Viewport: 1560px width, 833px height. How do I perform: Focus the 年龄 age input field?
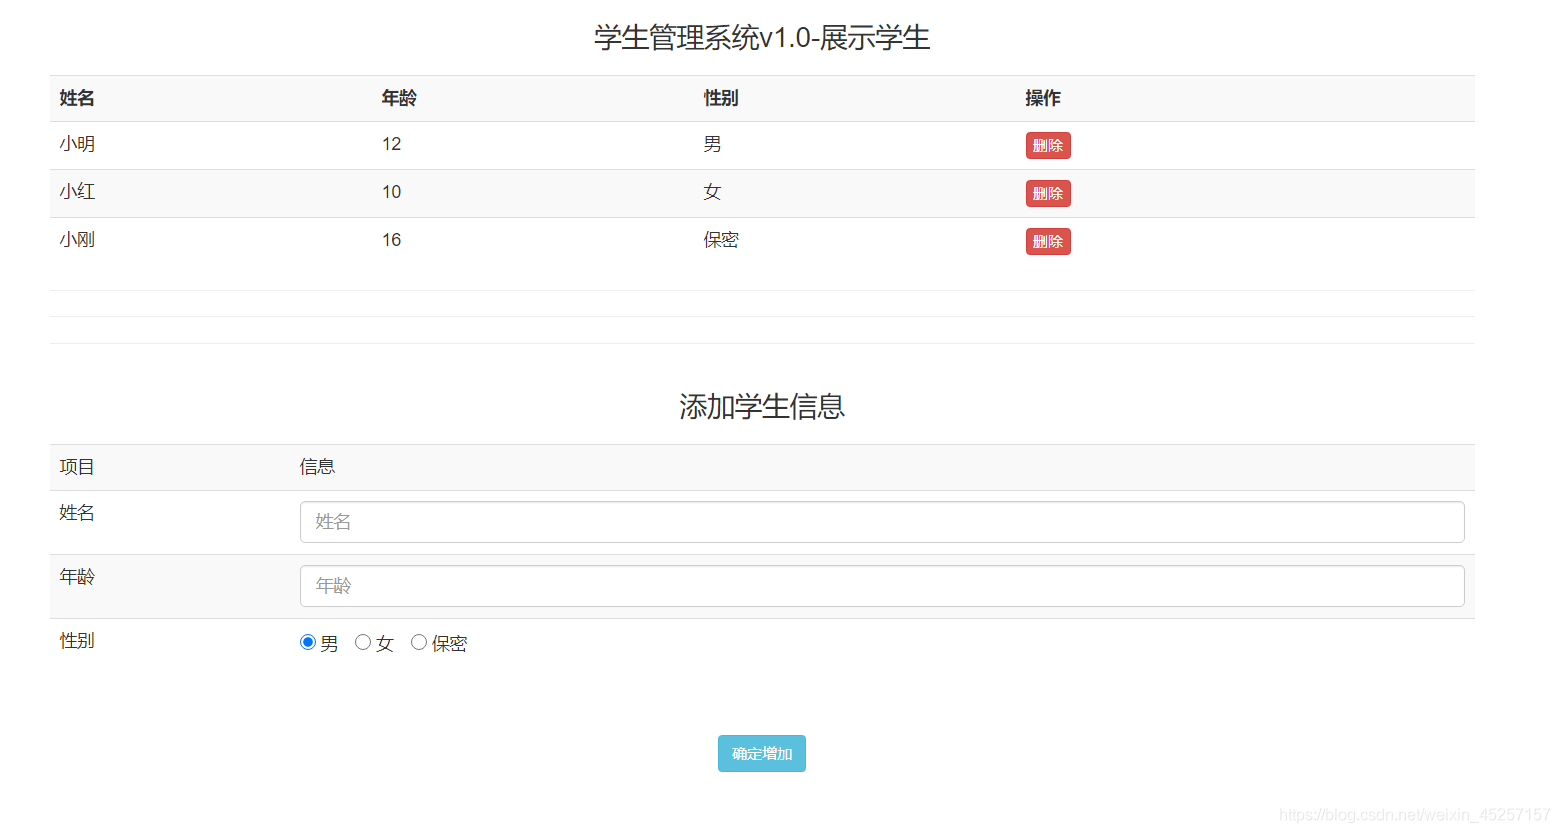pos(882,586)
